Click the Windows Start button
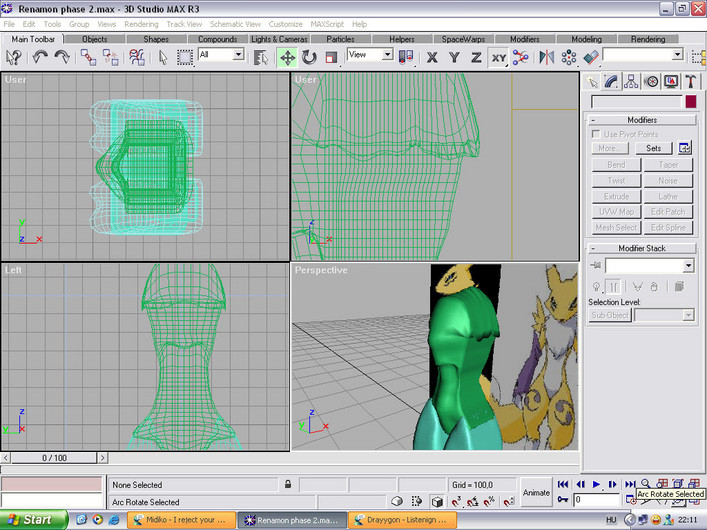707x530 pixels. [33, 520]
